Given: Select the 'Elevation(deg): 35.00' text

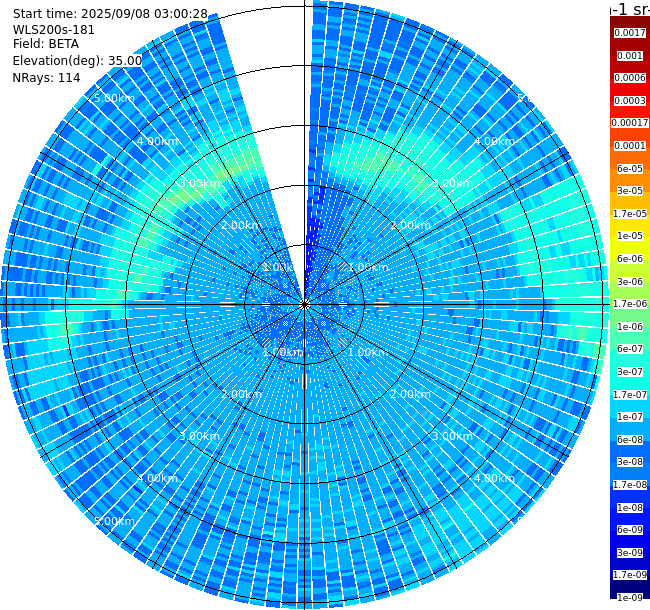Looking at the screenshot, I should coord(77,61).
